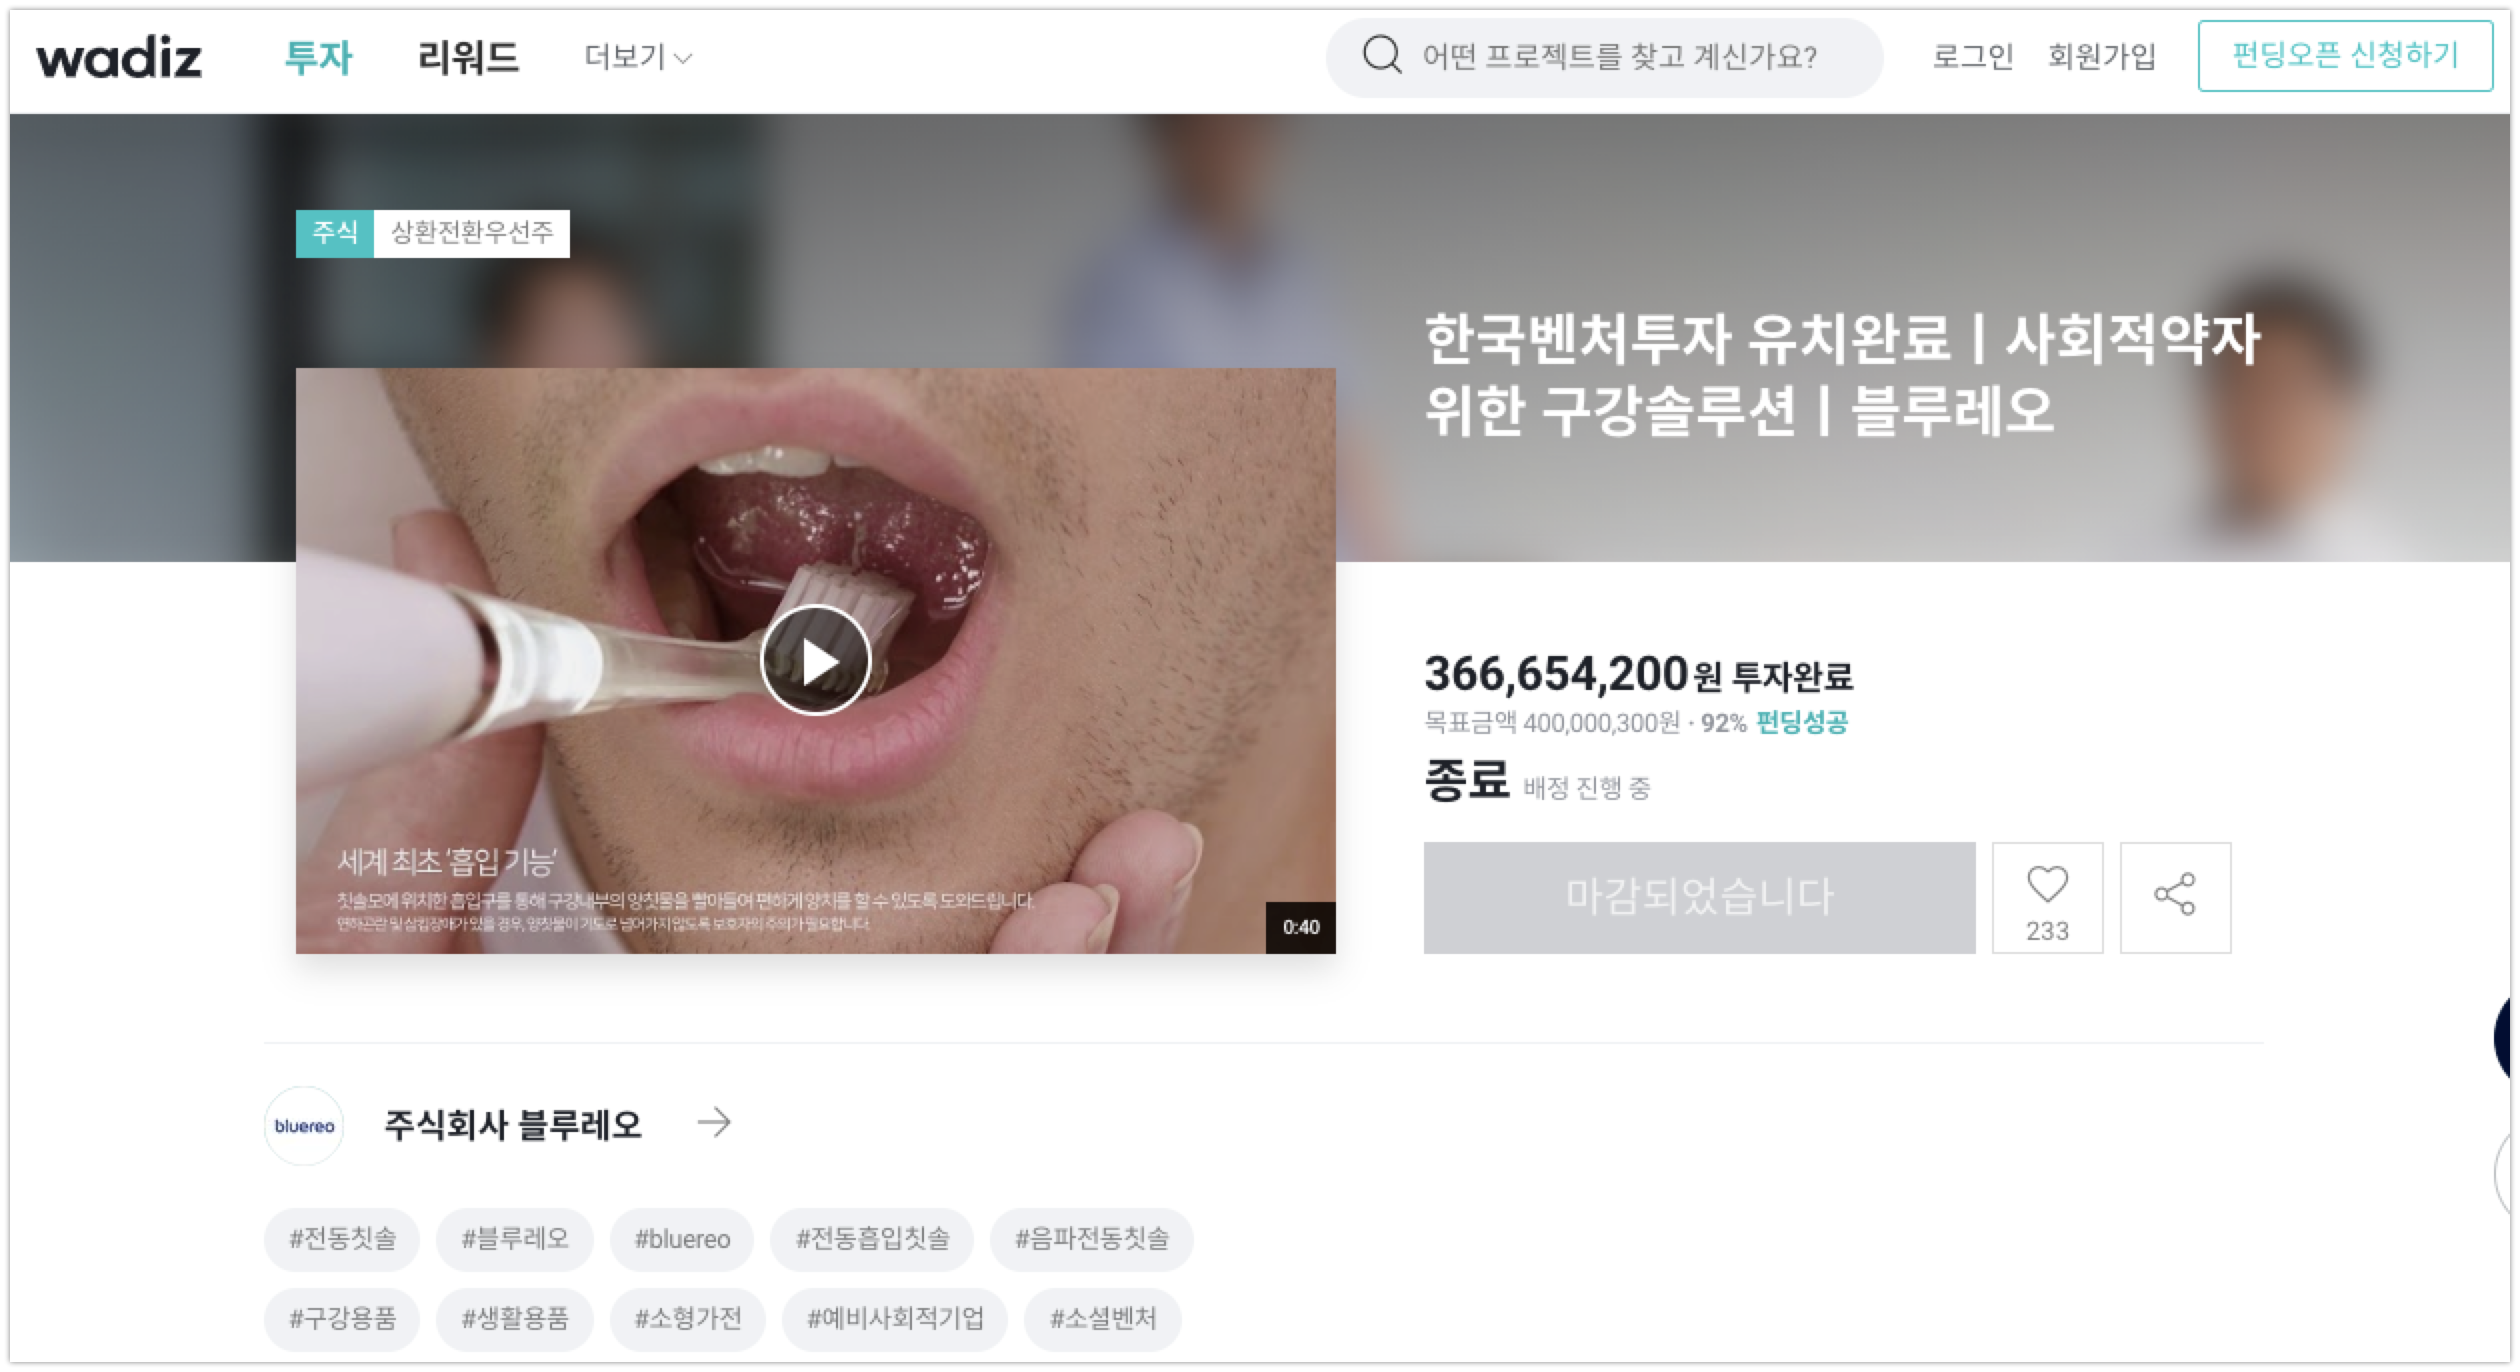2520x1372 pixels.
Task: Click the 회원가입 link
Action: (x=2101, y=56)
